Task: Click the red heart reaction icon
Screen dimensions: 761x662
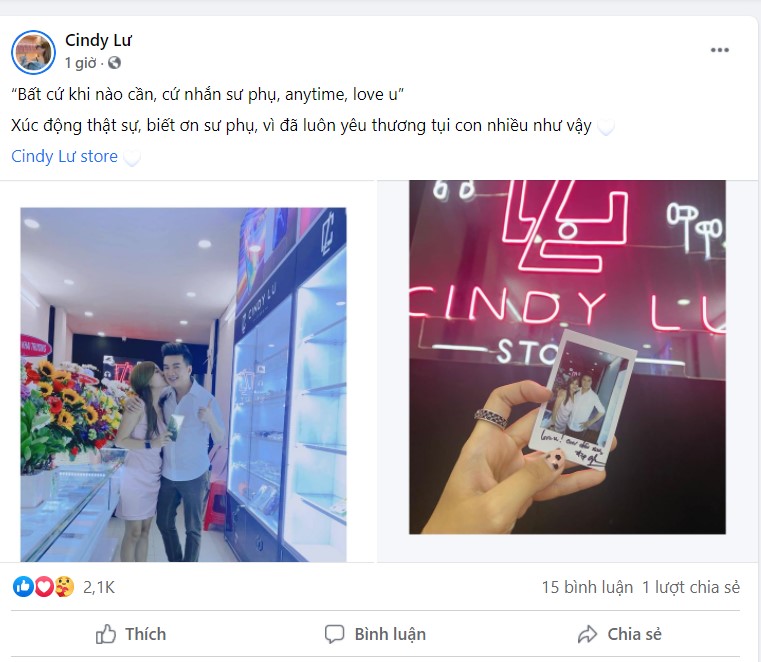Action: pyautogui.click(x=44, y=587)
